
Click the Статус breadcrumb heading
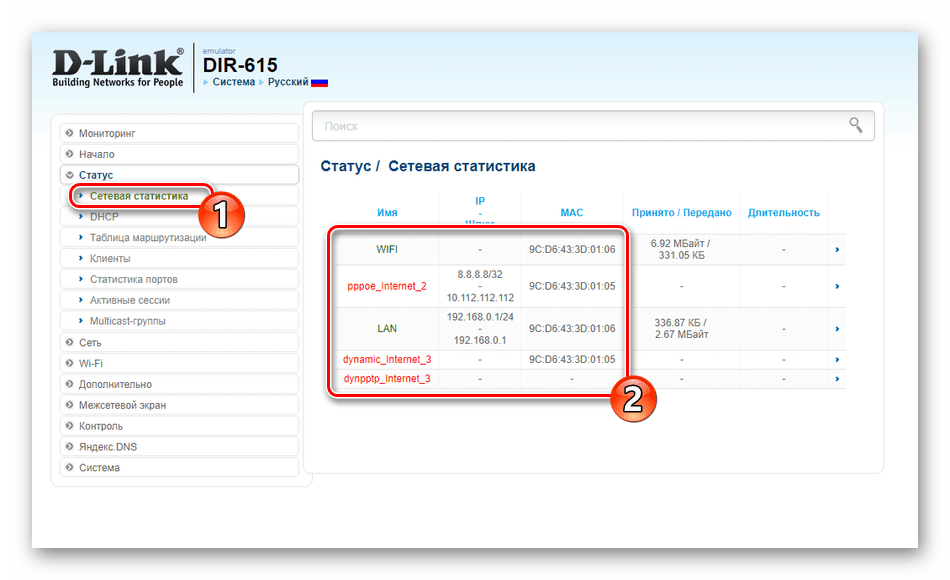345,167
